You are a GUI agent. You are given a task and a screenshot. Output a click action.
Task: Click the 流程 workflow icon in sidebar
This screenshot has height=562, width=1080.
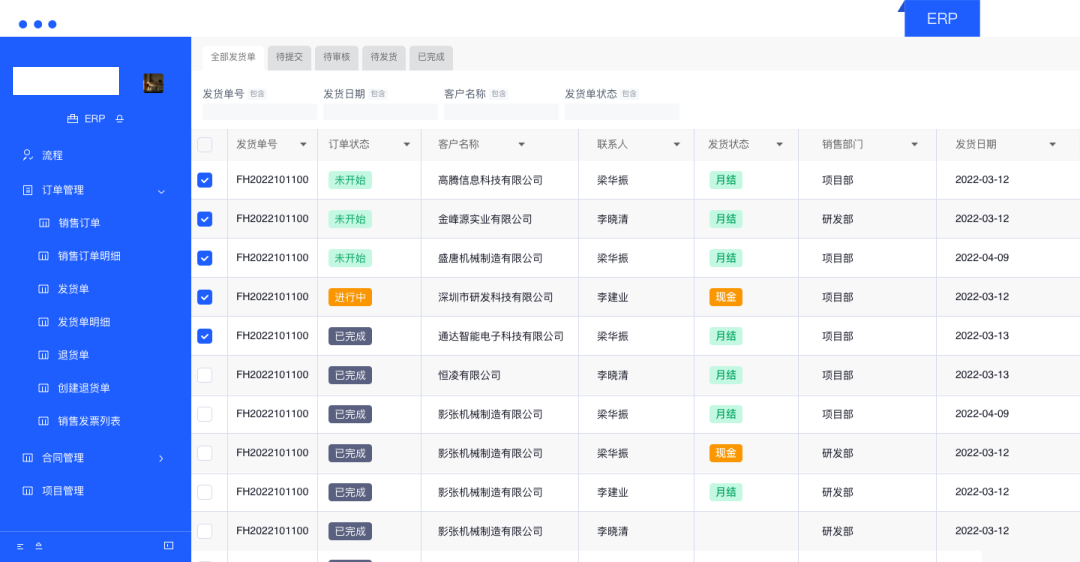click(28, 155)
